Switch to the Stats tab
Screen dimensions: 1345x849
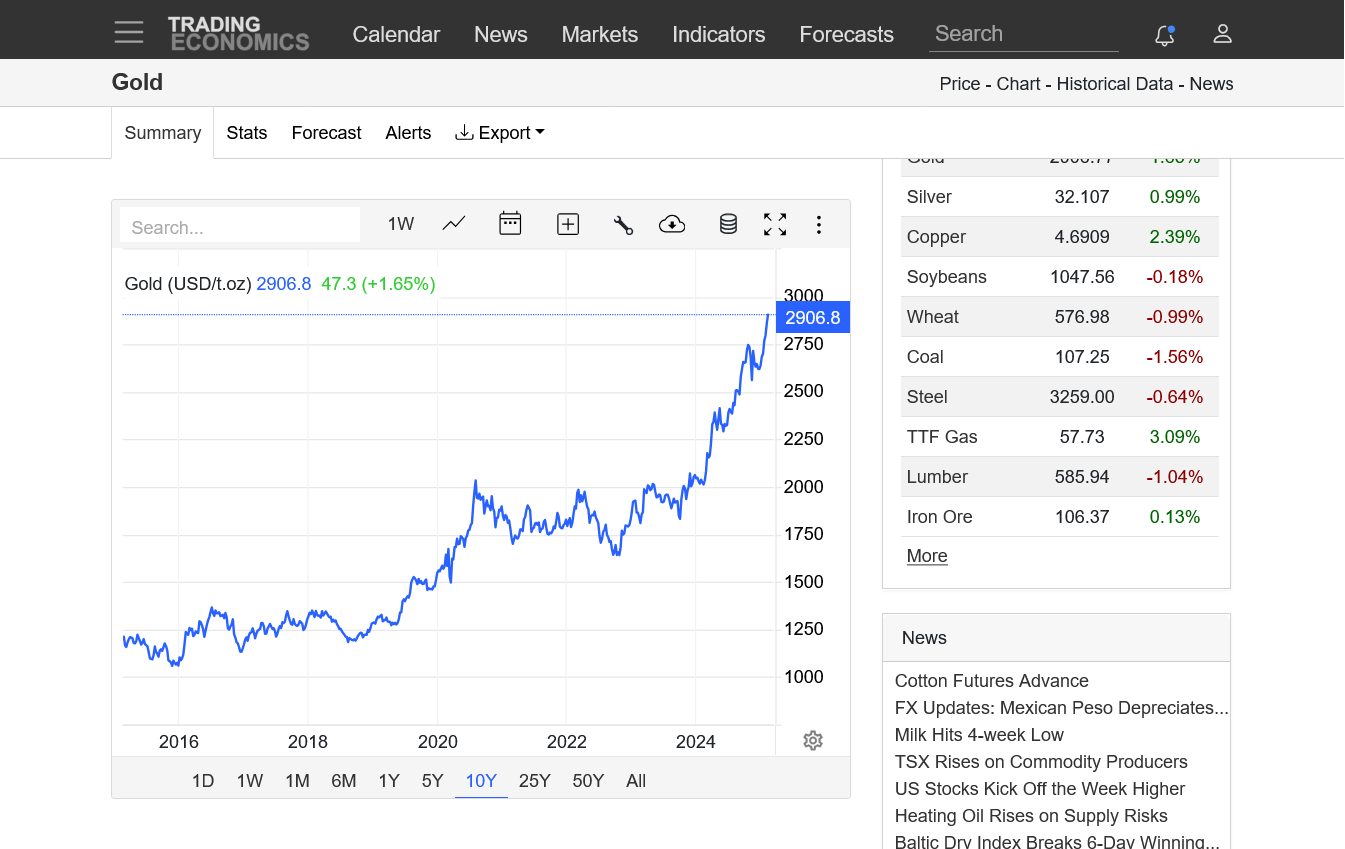tap(247, 133)
